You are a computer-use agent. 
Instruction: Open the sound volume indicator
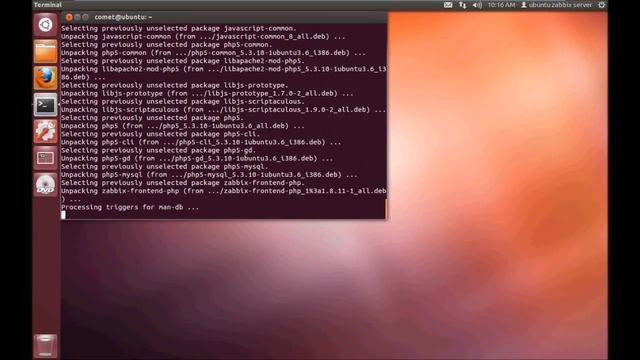pyautogui.click(x=477, y=5)
